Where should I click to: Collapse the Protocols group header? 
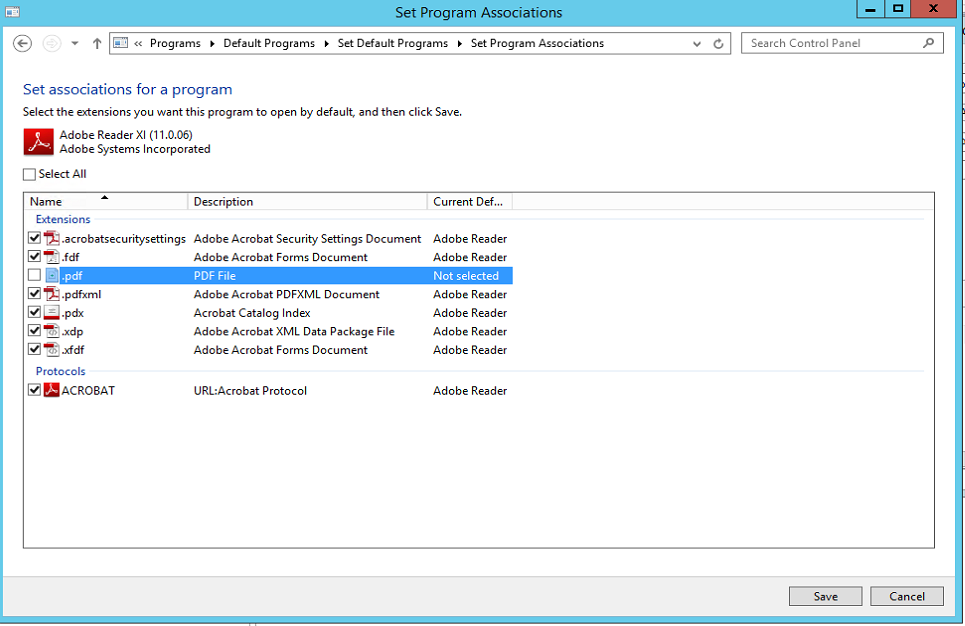click(x=60, y=371)
